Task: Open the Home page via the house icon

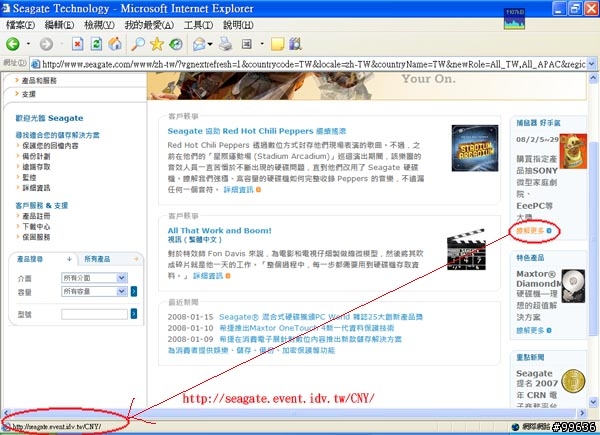Action: (x=115, y=44)
